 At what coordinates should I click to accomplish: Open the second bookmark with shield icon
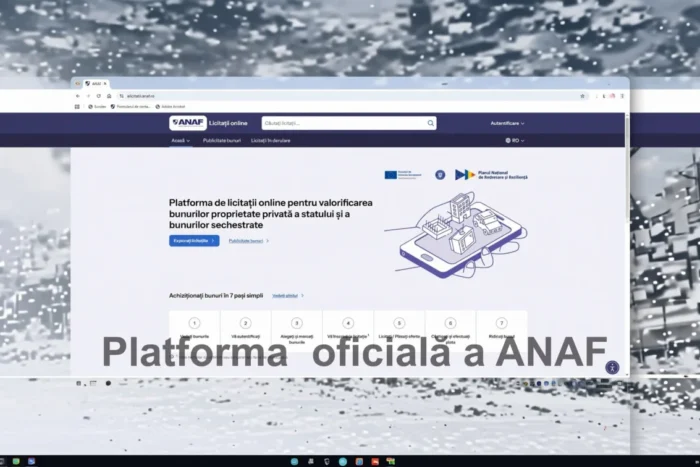[130, 107]
